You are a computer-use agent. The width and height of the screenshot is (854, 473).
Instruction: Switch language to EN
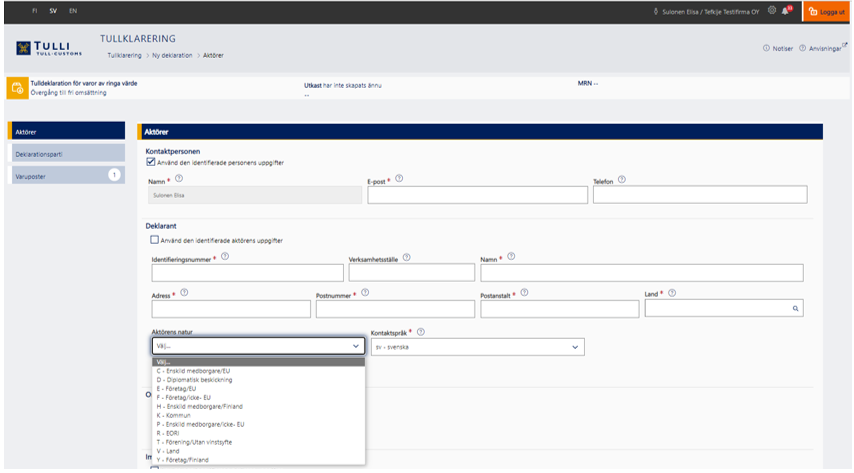point(72,10)
